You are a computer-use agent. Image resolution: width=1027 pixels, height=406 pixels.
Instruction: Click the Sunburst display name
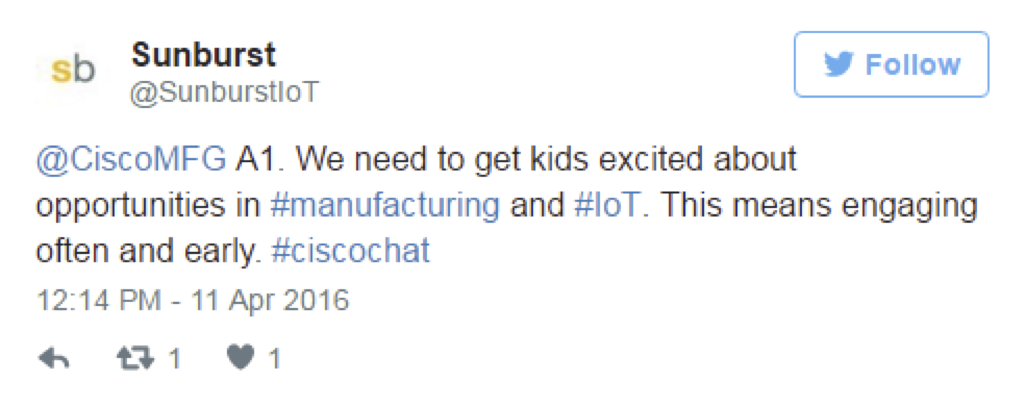click(x=204, y=55)
